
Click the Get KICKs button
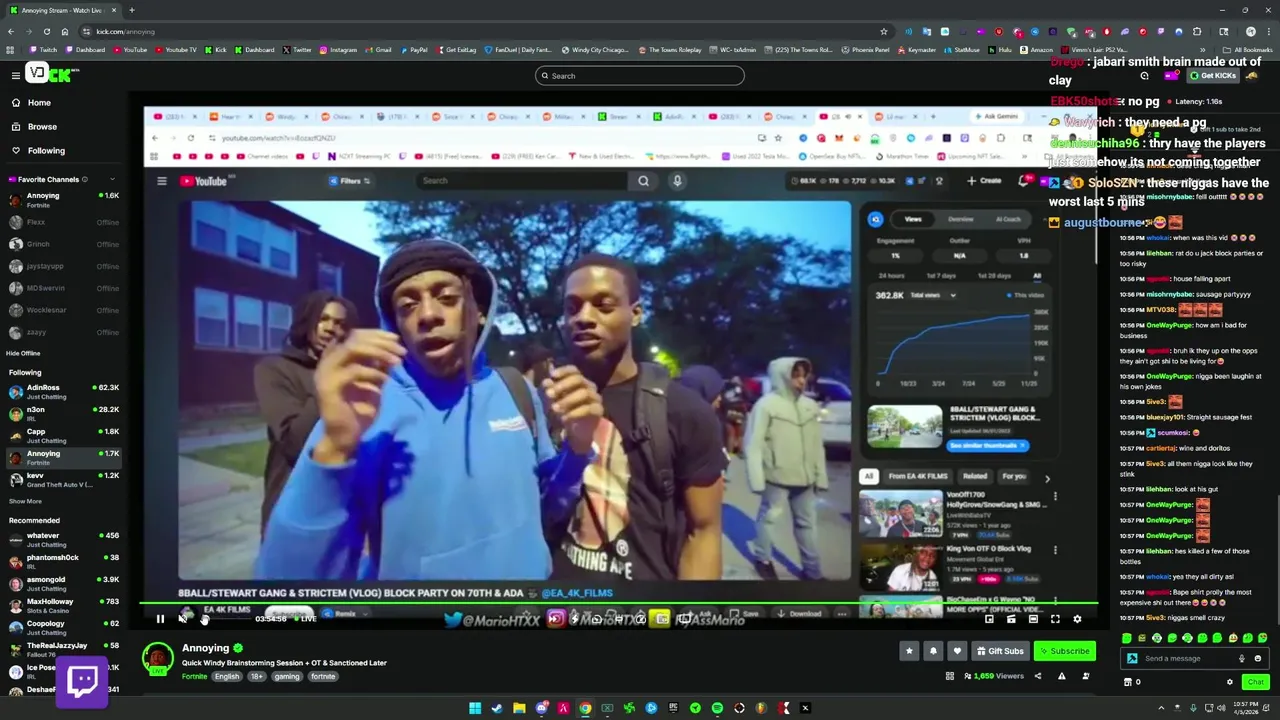point(1213,76)
